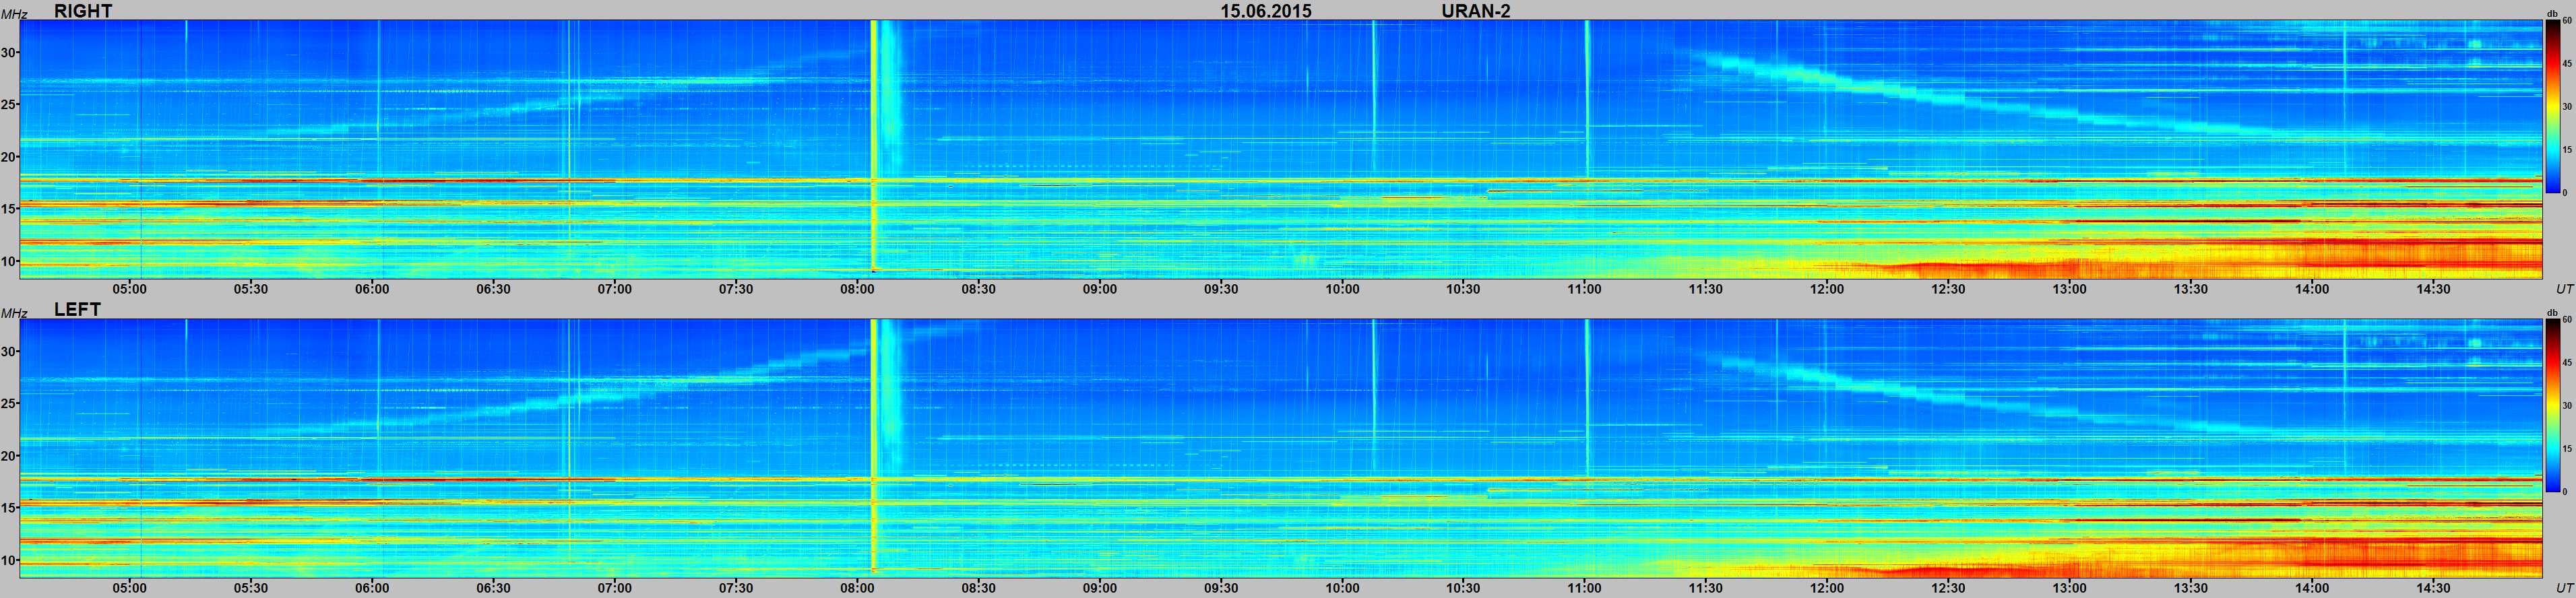Click the LEFT polarization panel title
The height and width of the screenshot is (598, 2576).
(77, 310)
